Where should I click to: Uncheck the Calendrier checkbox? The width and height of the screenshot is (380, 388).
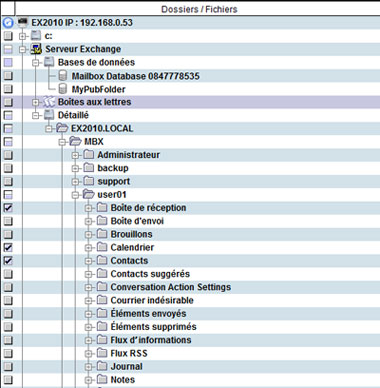point(8,247)
